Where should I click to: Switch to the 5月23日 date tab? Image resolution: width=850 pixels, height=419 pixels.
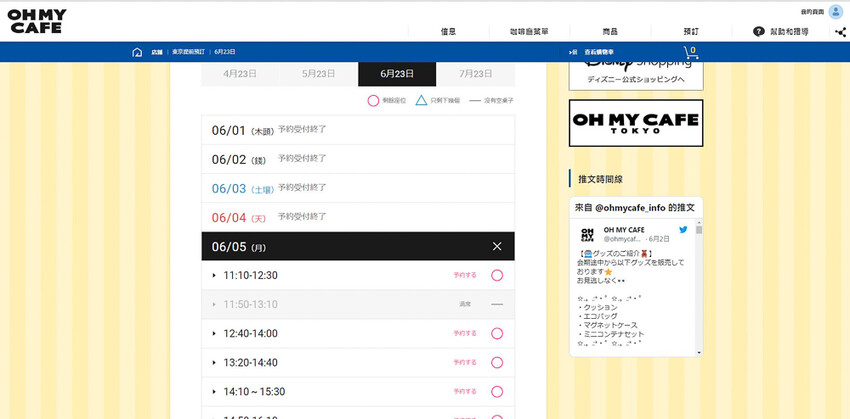click(x=318, y=74)
